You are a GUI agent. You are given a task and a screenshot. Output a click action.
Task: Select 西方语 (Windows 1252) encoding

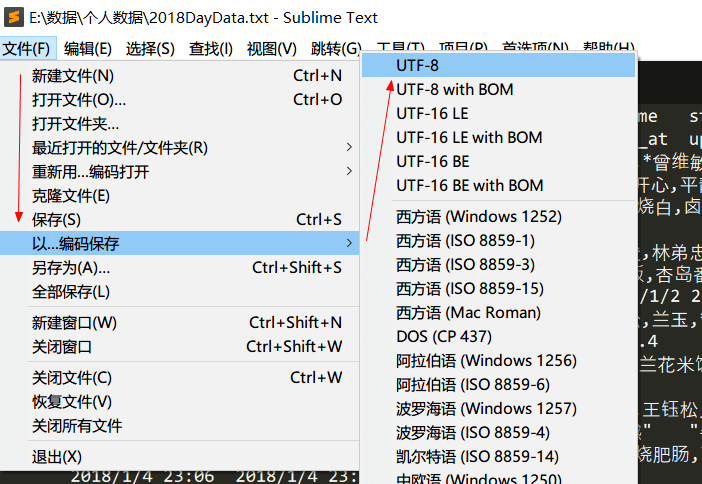pos(498,217)
